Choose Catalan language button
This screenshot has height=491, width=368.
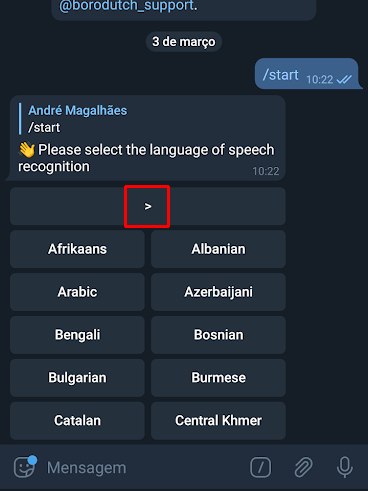77,421
